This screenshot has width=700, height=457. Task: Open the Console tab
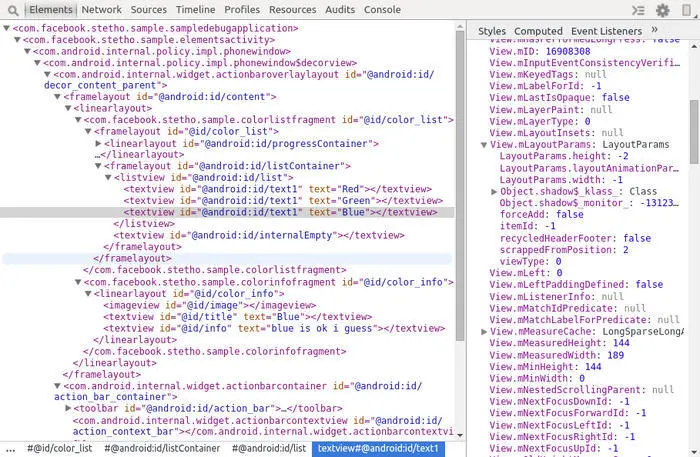tap(382, 9)
